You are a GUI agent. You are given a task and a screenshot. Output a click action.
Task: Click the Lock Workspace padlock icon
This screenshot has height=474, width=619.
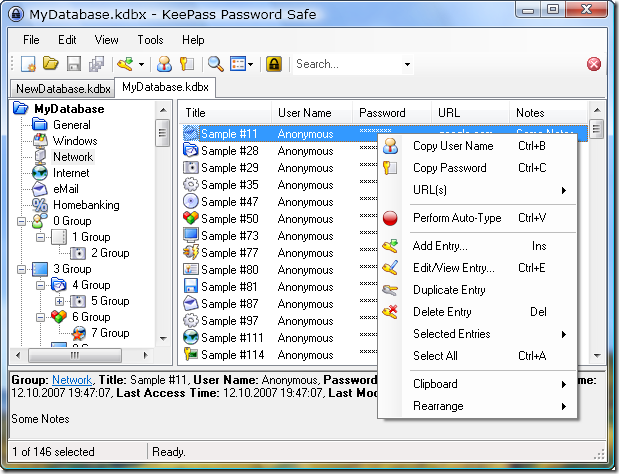click(x=274, y=64)
